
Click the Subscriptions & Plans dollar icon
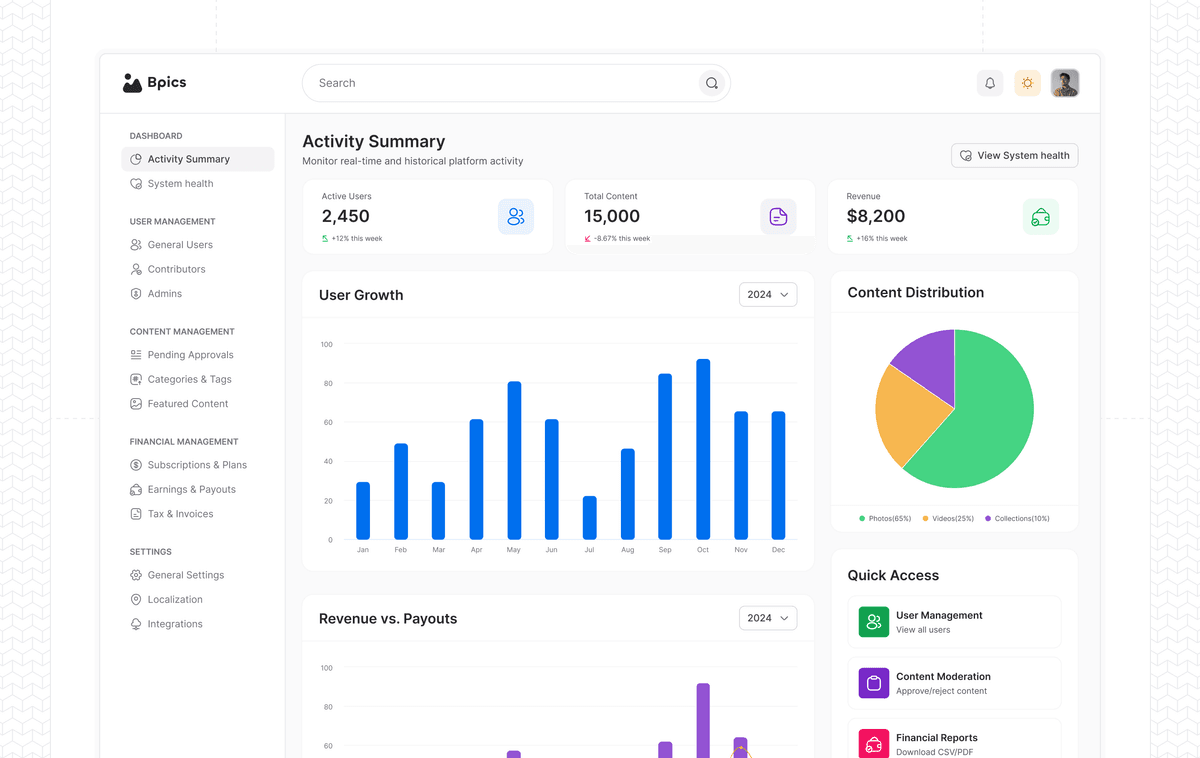pyautogui.click(x=136, y=465)
